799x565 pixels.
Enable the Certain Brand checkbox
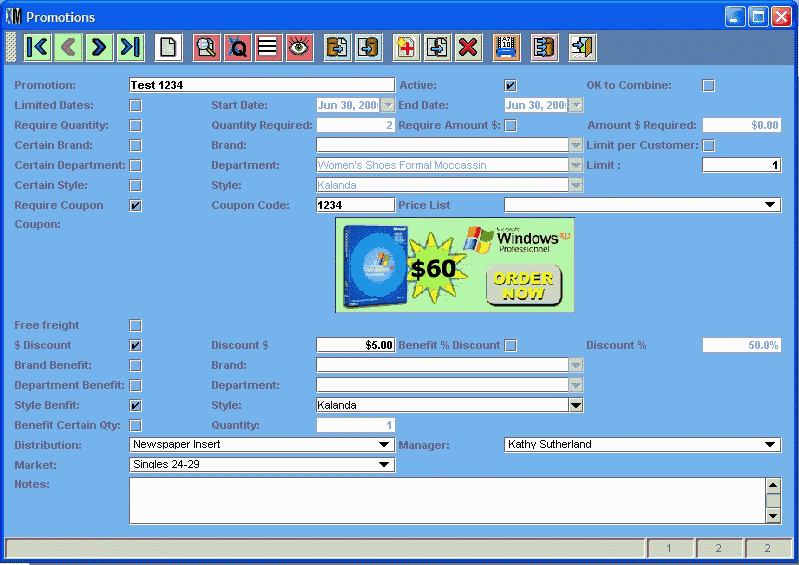(136, 145)
